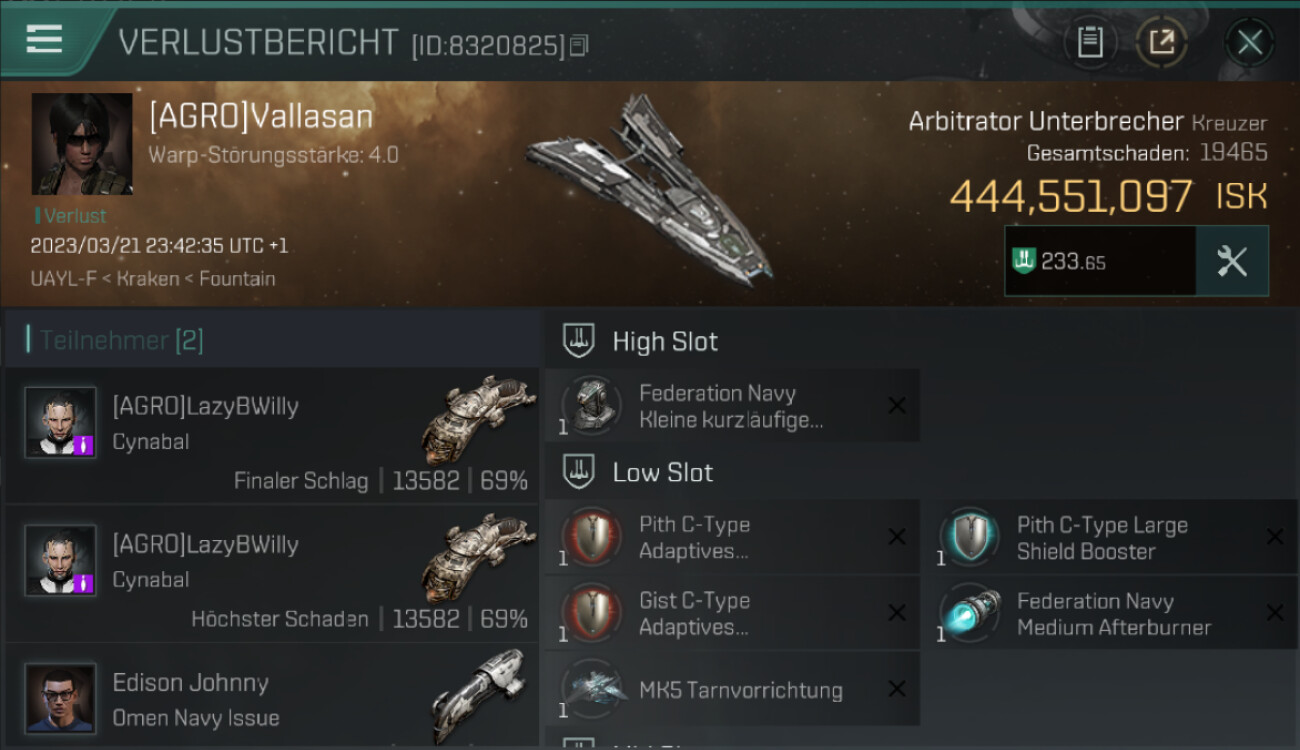Remove the Federation Navy Kleine kurzläufige item

tap(897, 405)
